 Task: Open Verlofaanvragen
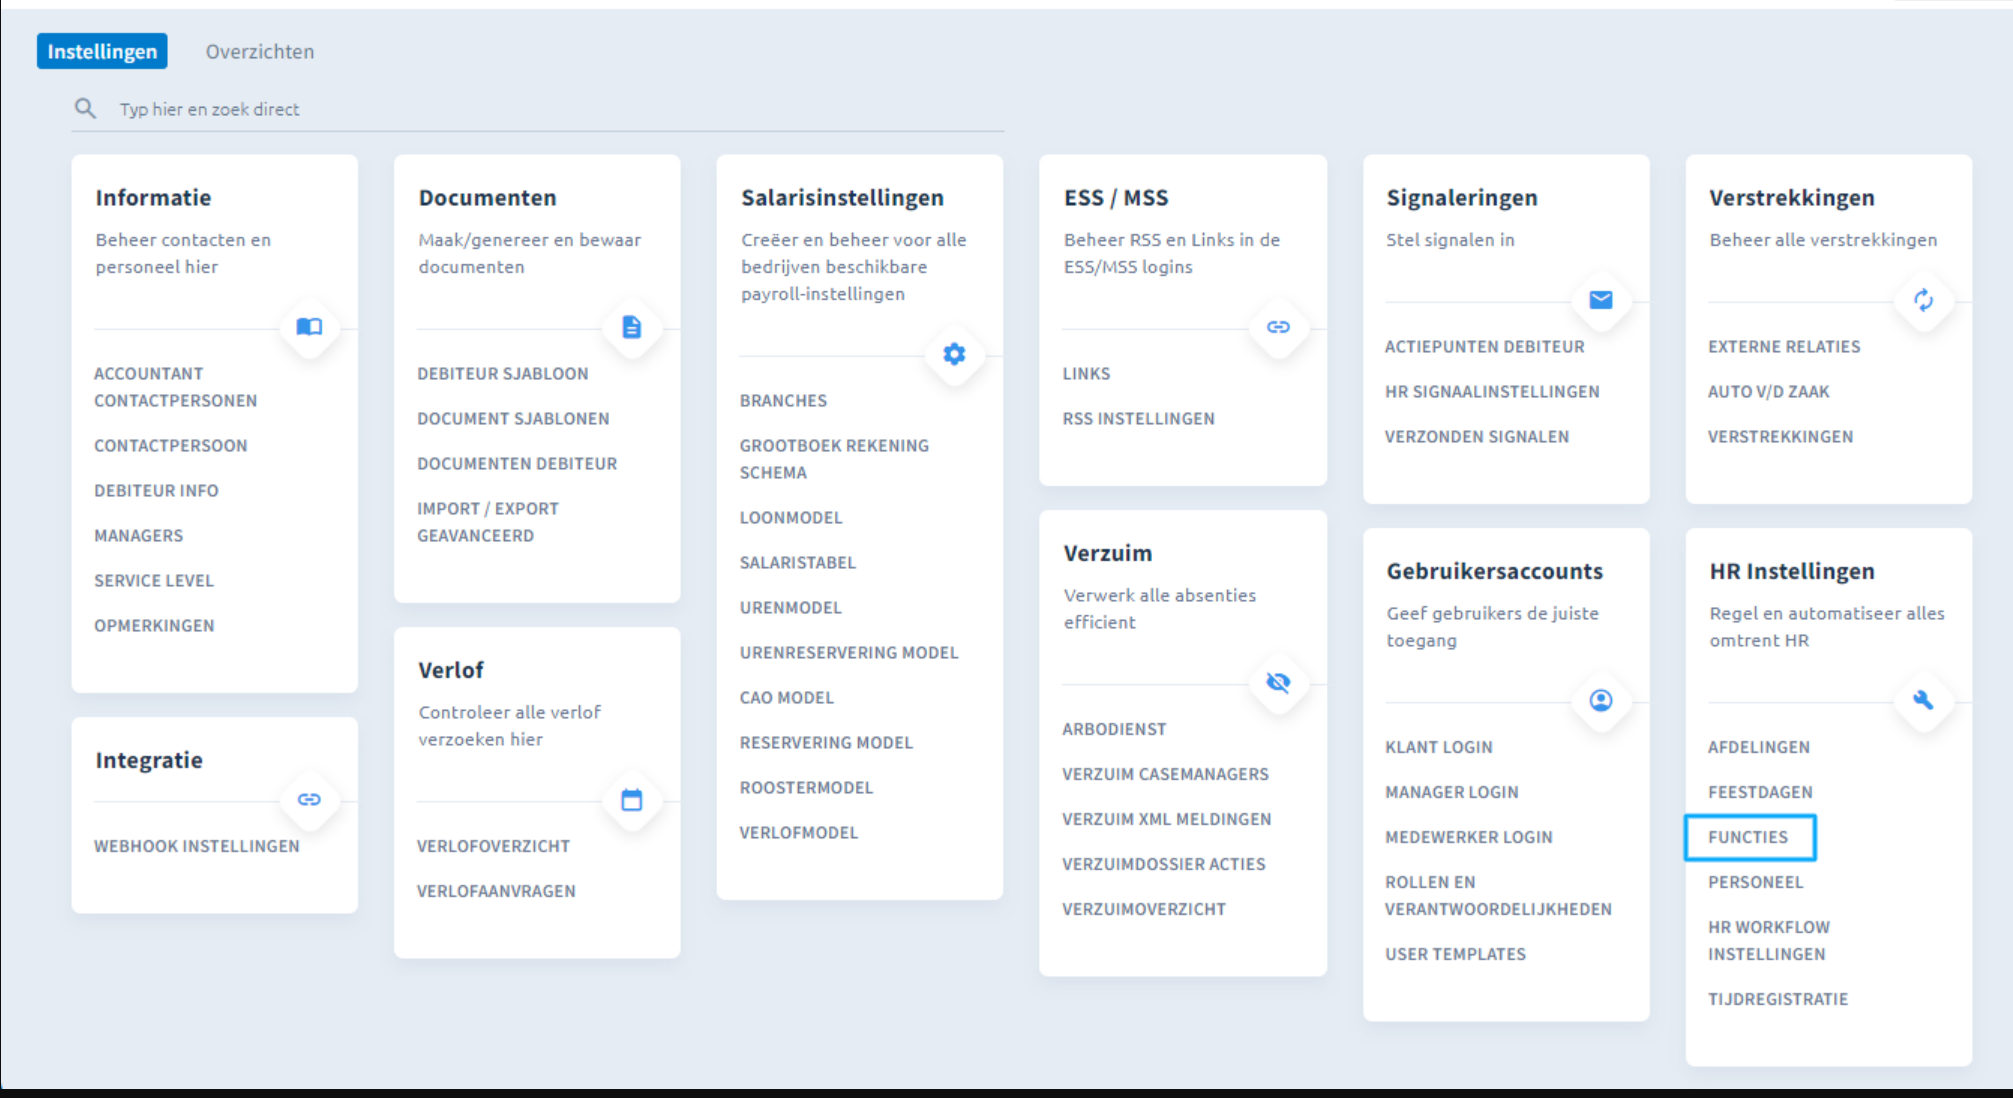(x=496, y=891)
